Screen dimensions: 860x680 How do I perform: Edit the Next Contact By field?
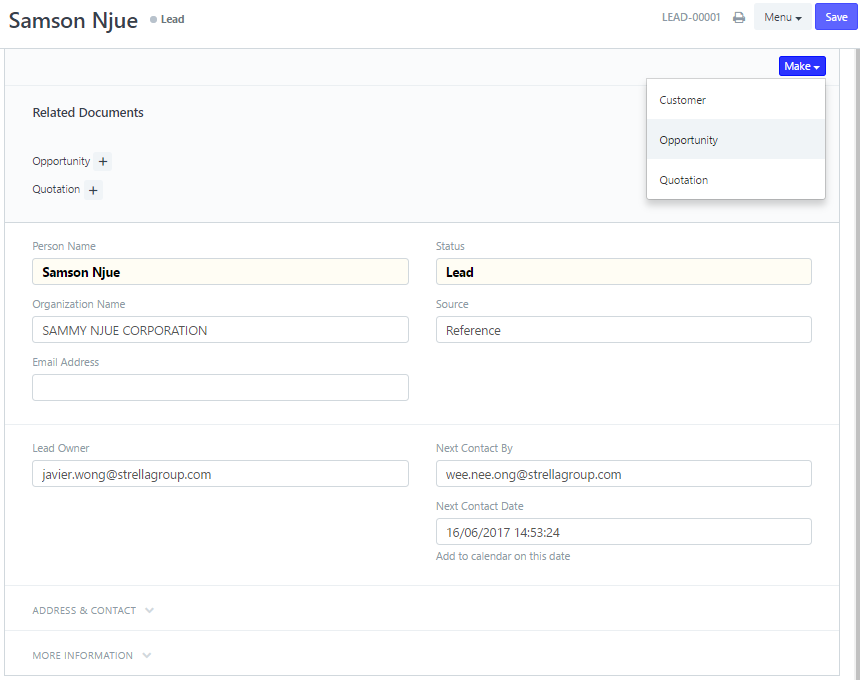click(x=624, y=474)
